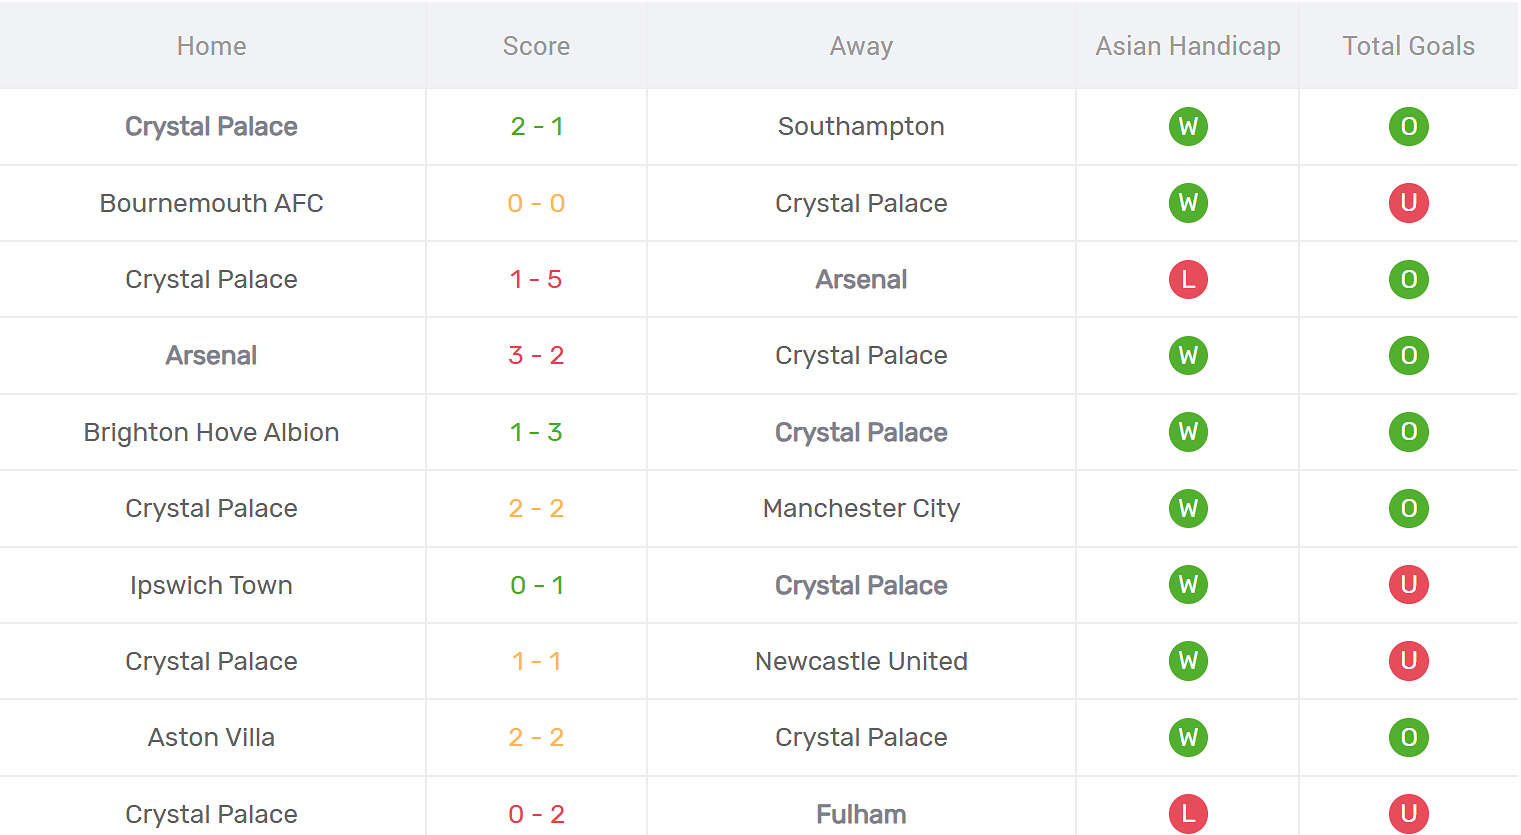Open the 2 - 1 score against Southampton
Screen dimensions: 1521x835
coord(537,127)
